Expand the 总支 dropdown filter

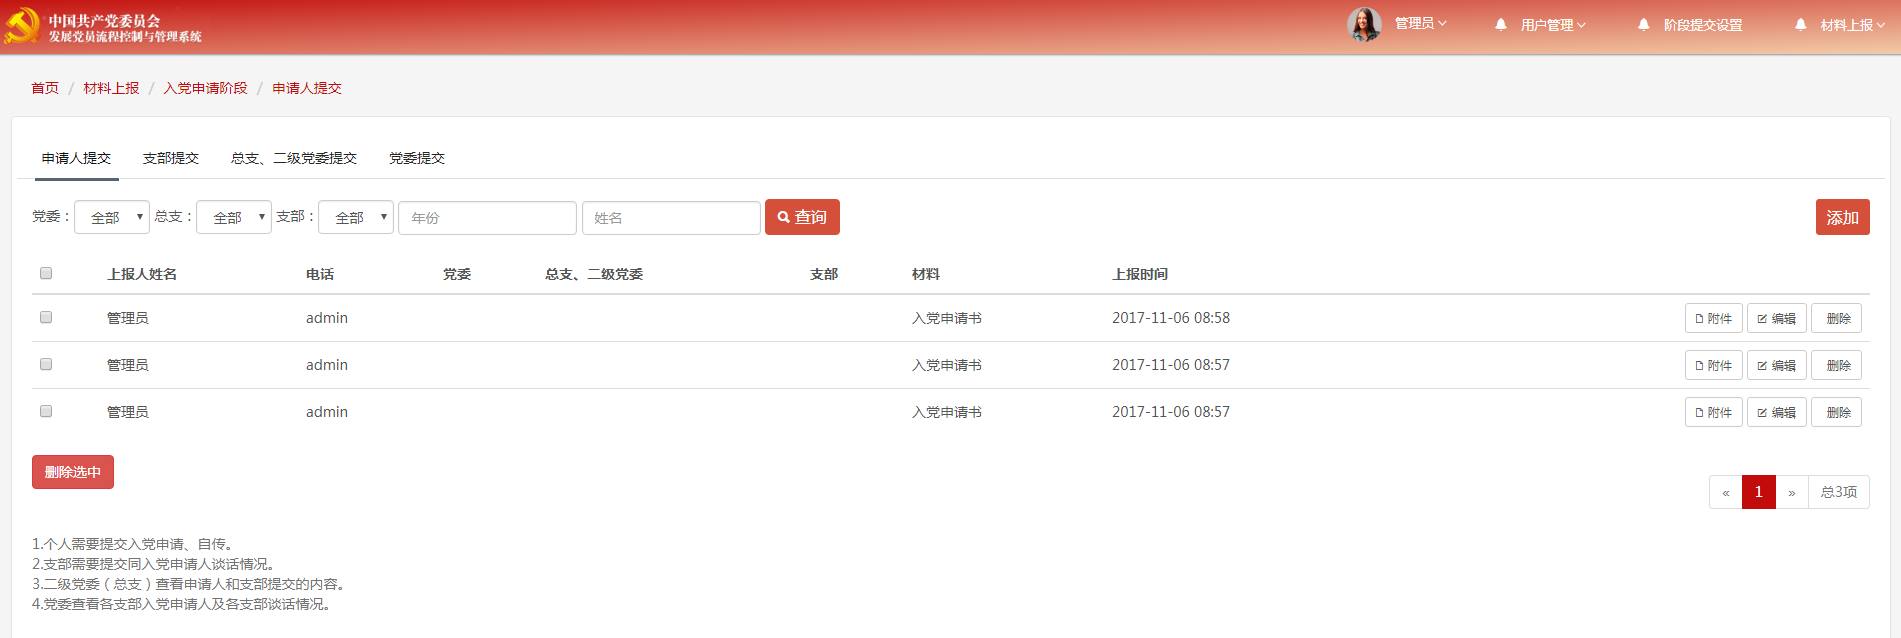[x=234, y=217]
